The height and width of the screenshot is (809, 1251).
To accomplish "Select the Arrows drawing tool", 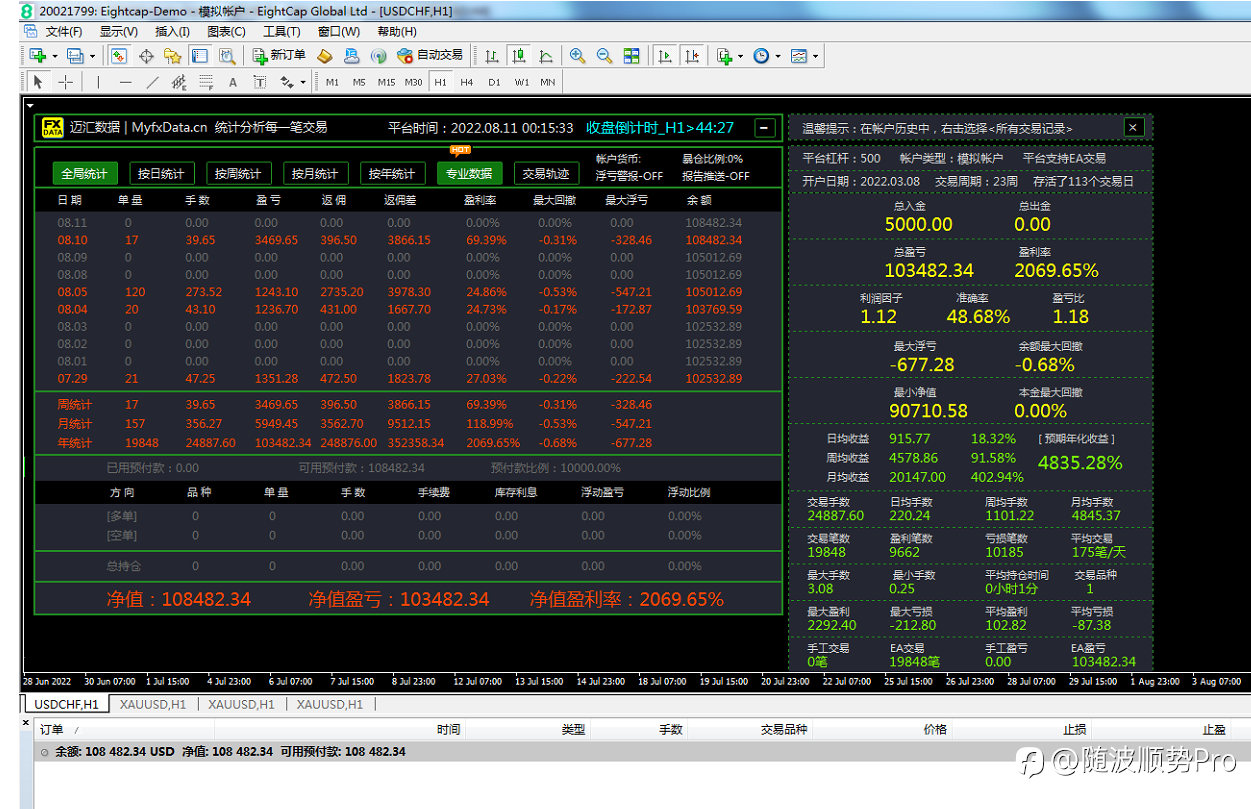I will (x=287, y=82).
